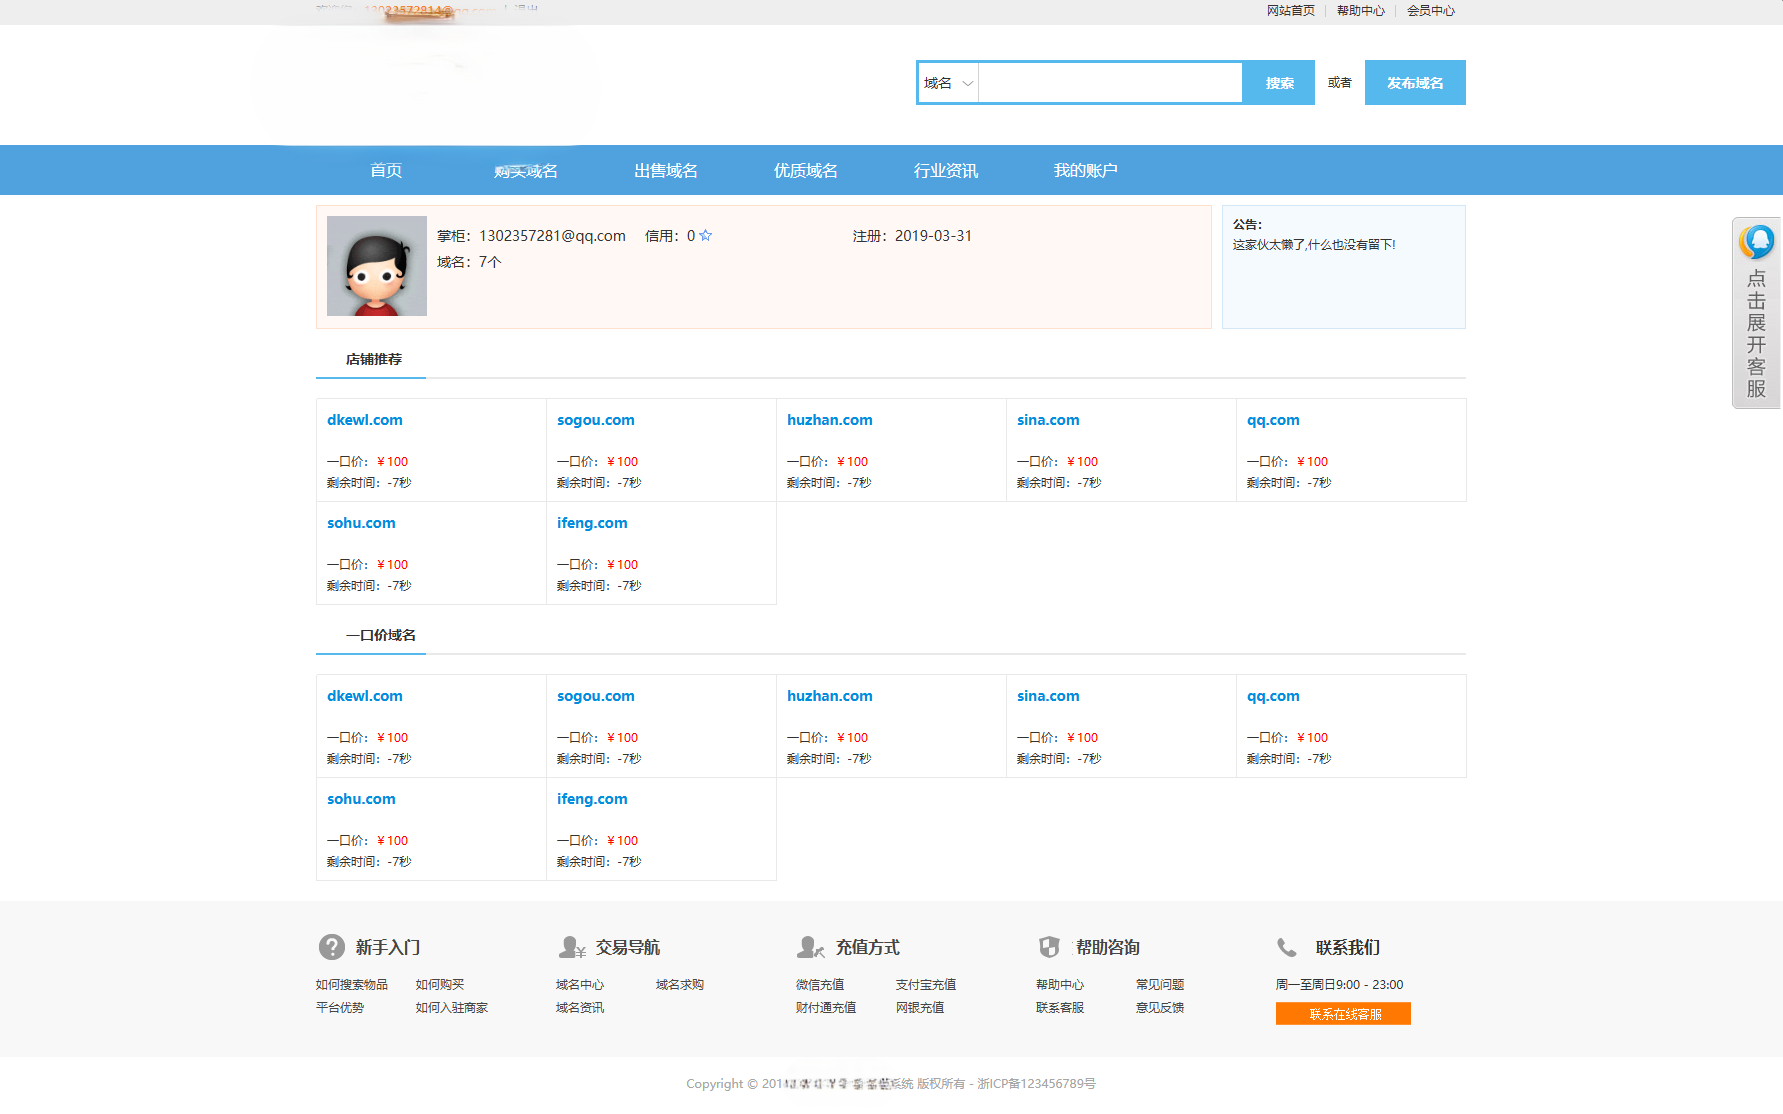Open sina.com in 店铺推荐 section
This screenshot has width=1783, height=1114.
(x=1048, y=420)
